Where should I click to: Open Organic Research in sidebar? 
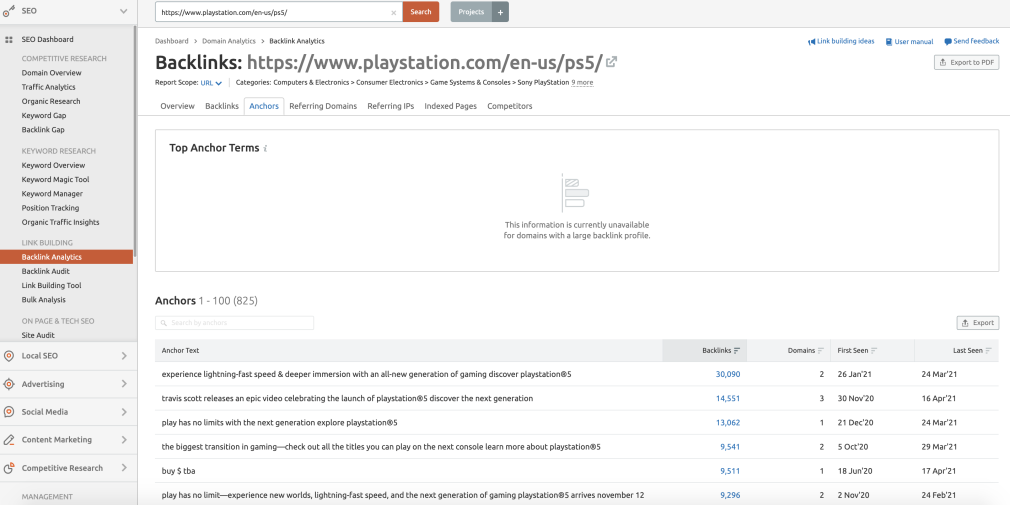pyautogui.click(x=51, y=101)
